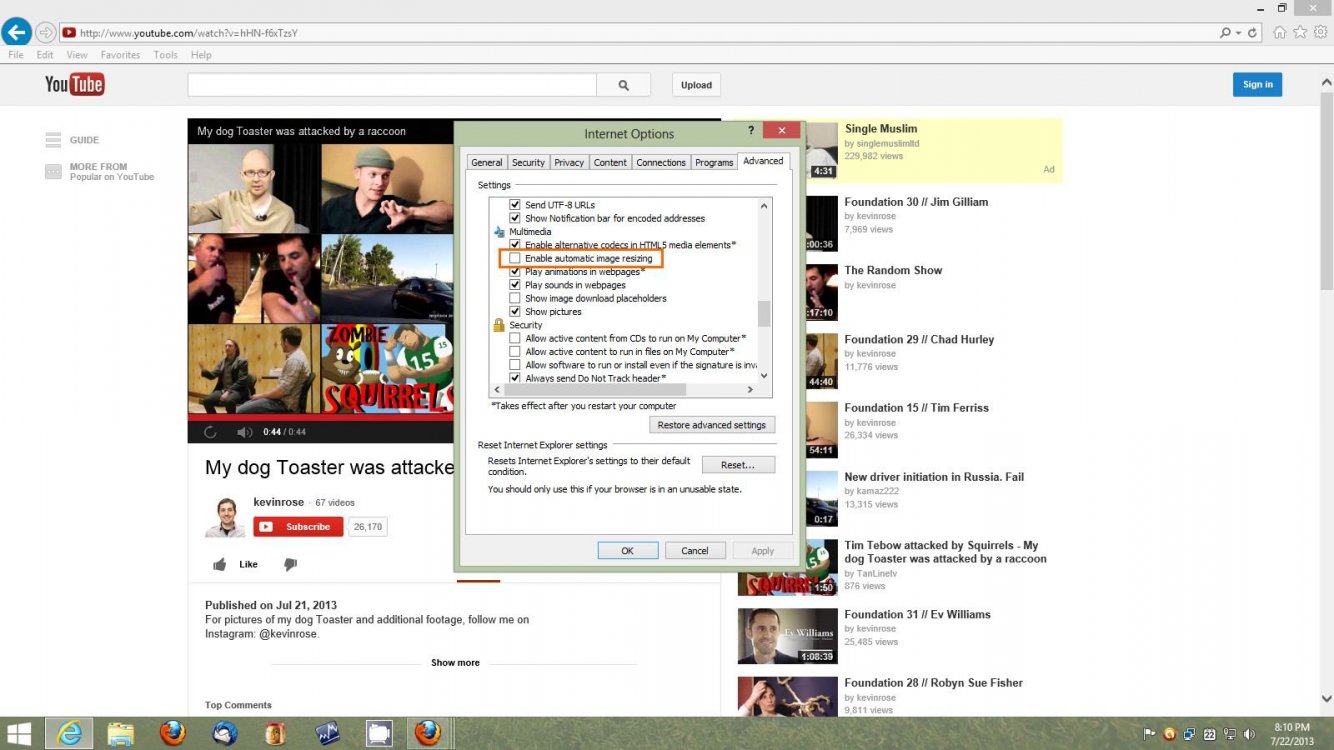
Task: Switch to the General tab
Action: (x=487, y=162)
